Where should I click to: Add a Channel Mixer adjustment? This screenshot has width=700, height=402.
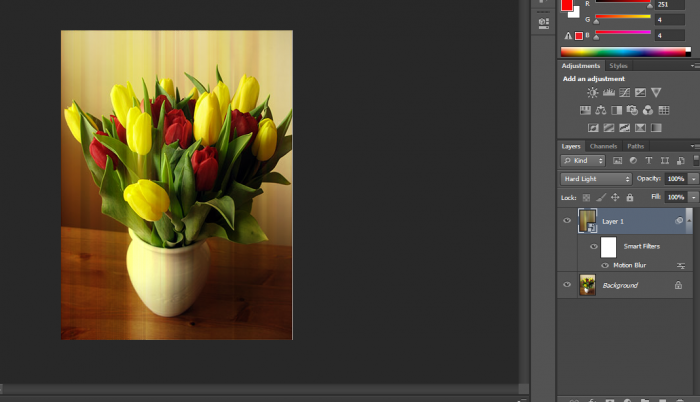click(647, 110)
